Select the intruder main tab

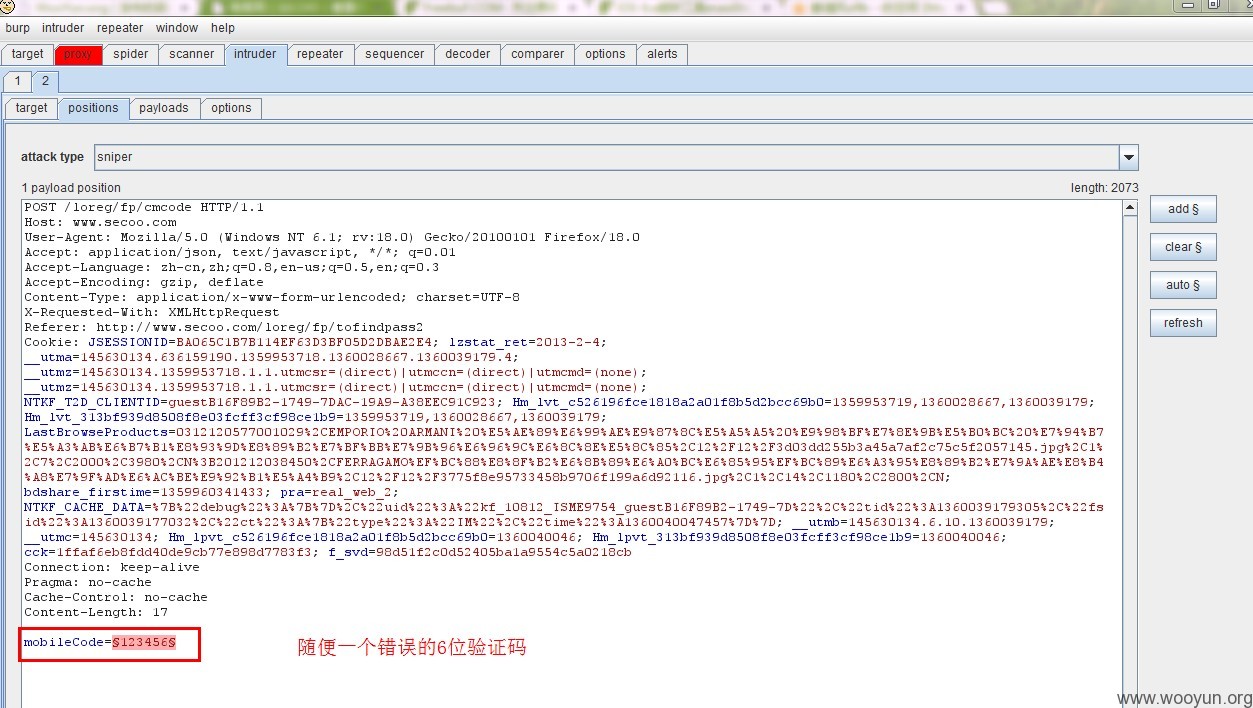255,54
